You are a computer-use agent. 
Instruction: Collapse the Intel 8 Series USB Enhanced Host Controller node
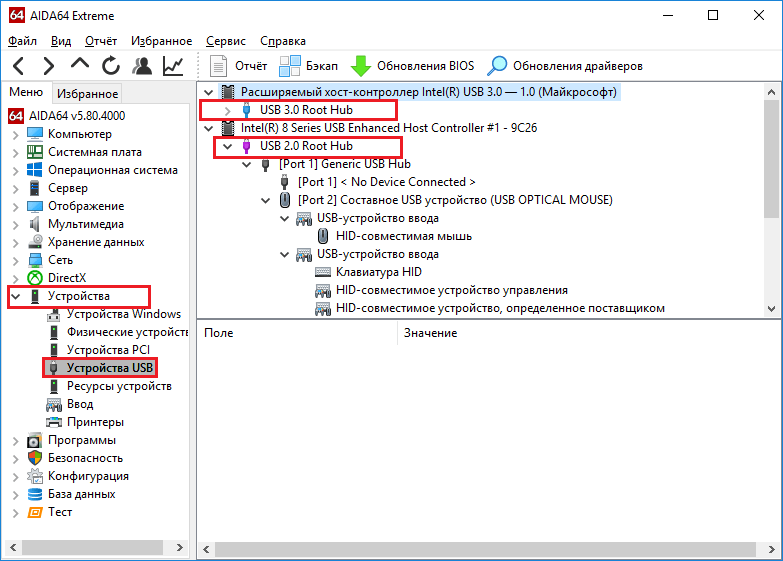pyautogui.click(x=209, y=128)
